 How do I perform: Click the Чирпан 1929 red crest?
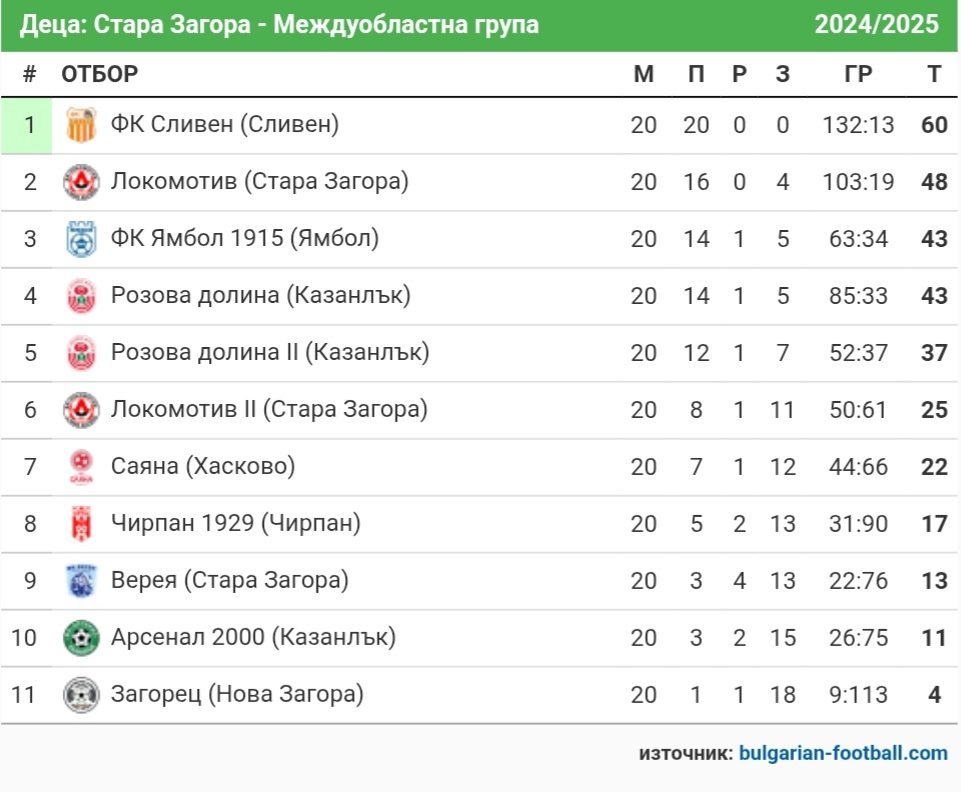tap(81, 524)
